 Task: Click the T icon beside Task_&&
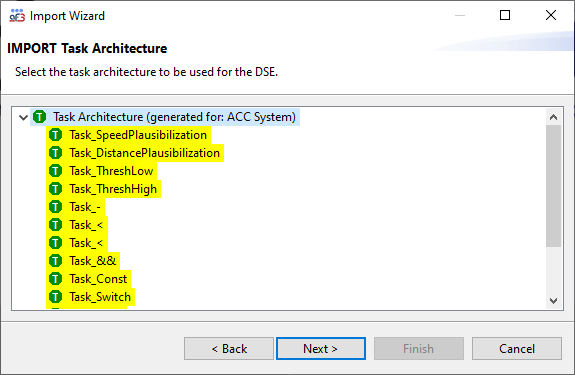click(56, 261)
